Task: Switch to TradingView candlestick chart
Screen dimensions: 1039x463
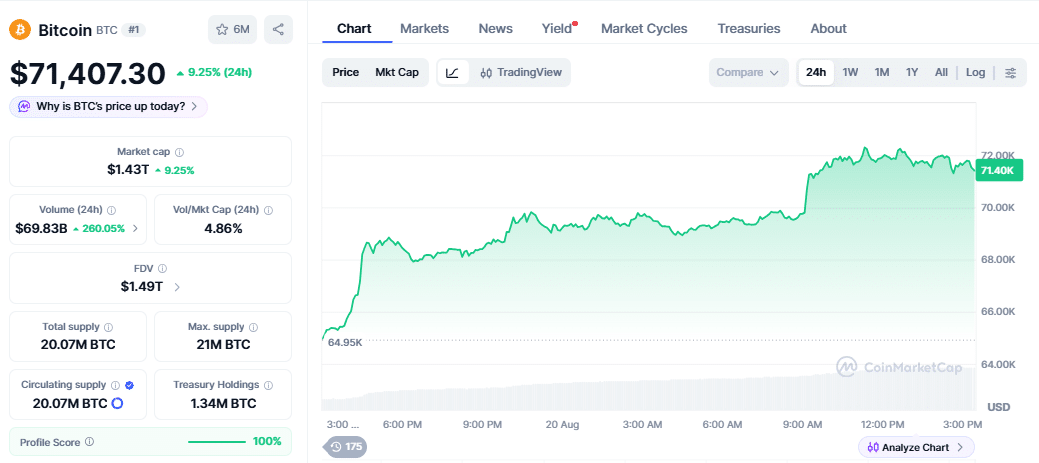Action: click(x=520, y=72)
